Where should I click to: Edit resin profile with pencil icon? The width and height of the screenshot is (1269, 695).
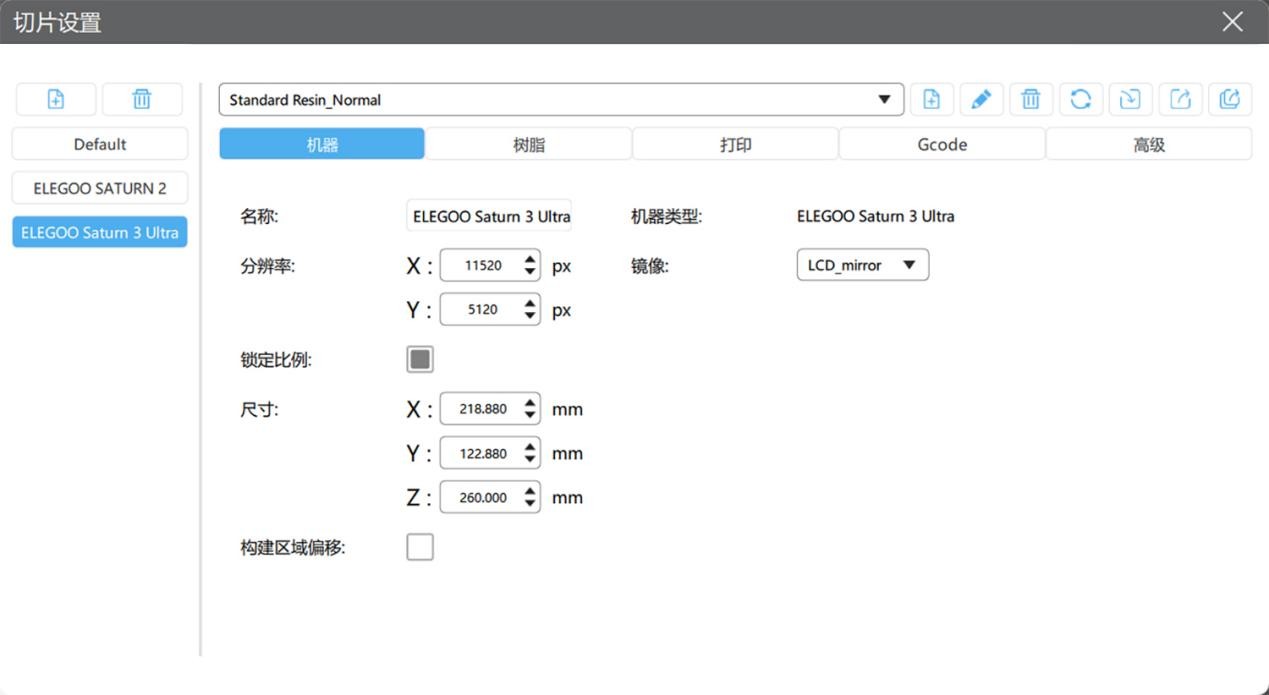pyautogui.click(x=981, y=99)
